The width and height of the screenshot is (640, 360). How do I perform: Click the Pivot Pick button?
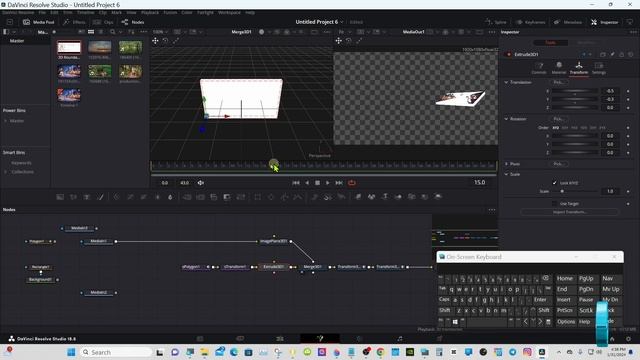[558, 164]
